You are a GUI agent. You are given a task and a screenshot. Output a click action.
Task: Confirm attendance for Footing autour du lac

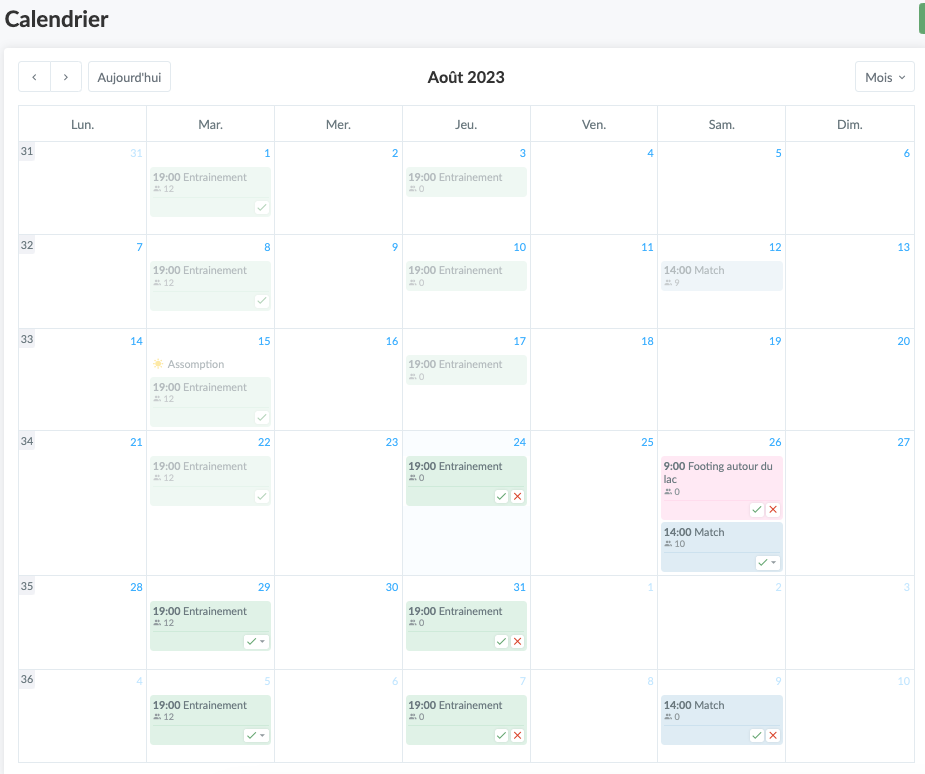pos(757,510)
